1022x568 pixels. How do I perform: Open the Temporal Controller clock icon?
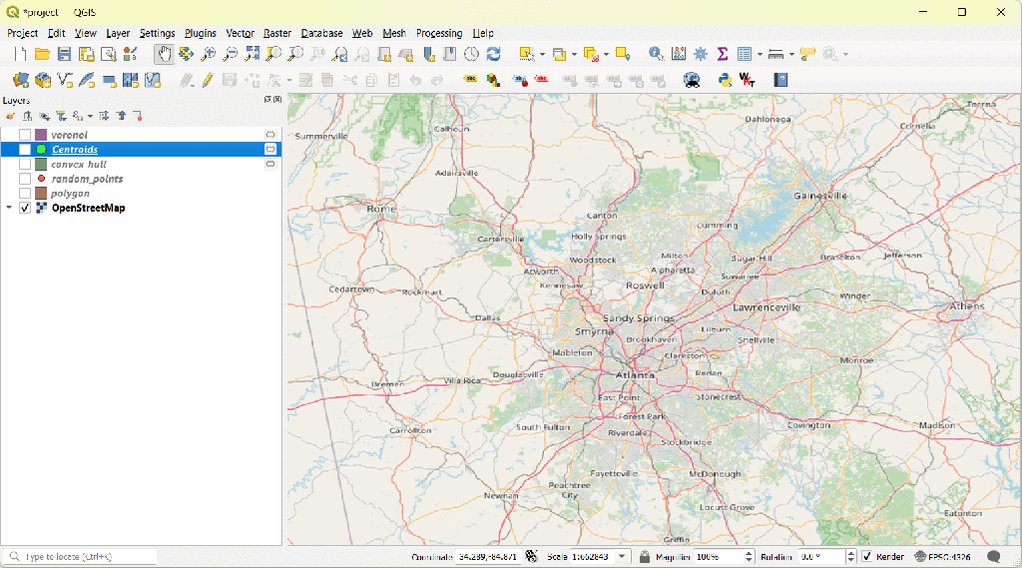click(471, 54)
